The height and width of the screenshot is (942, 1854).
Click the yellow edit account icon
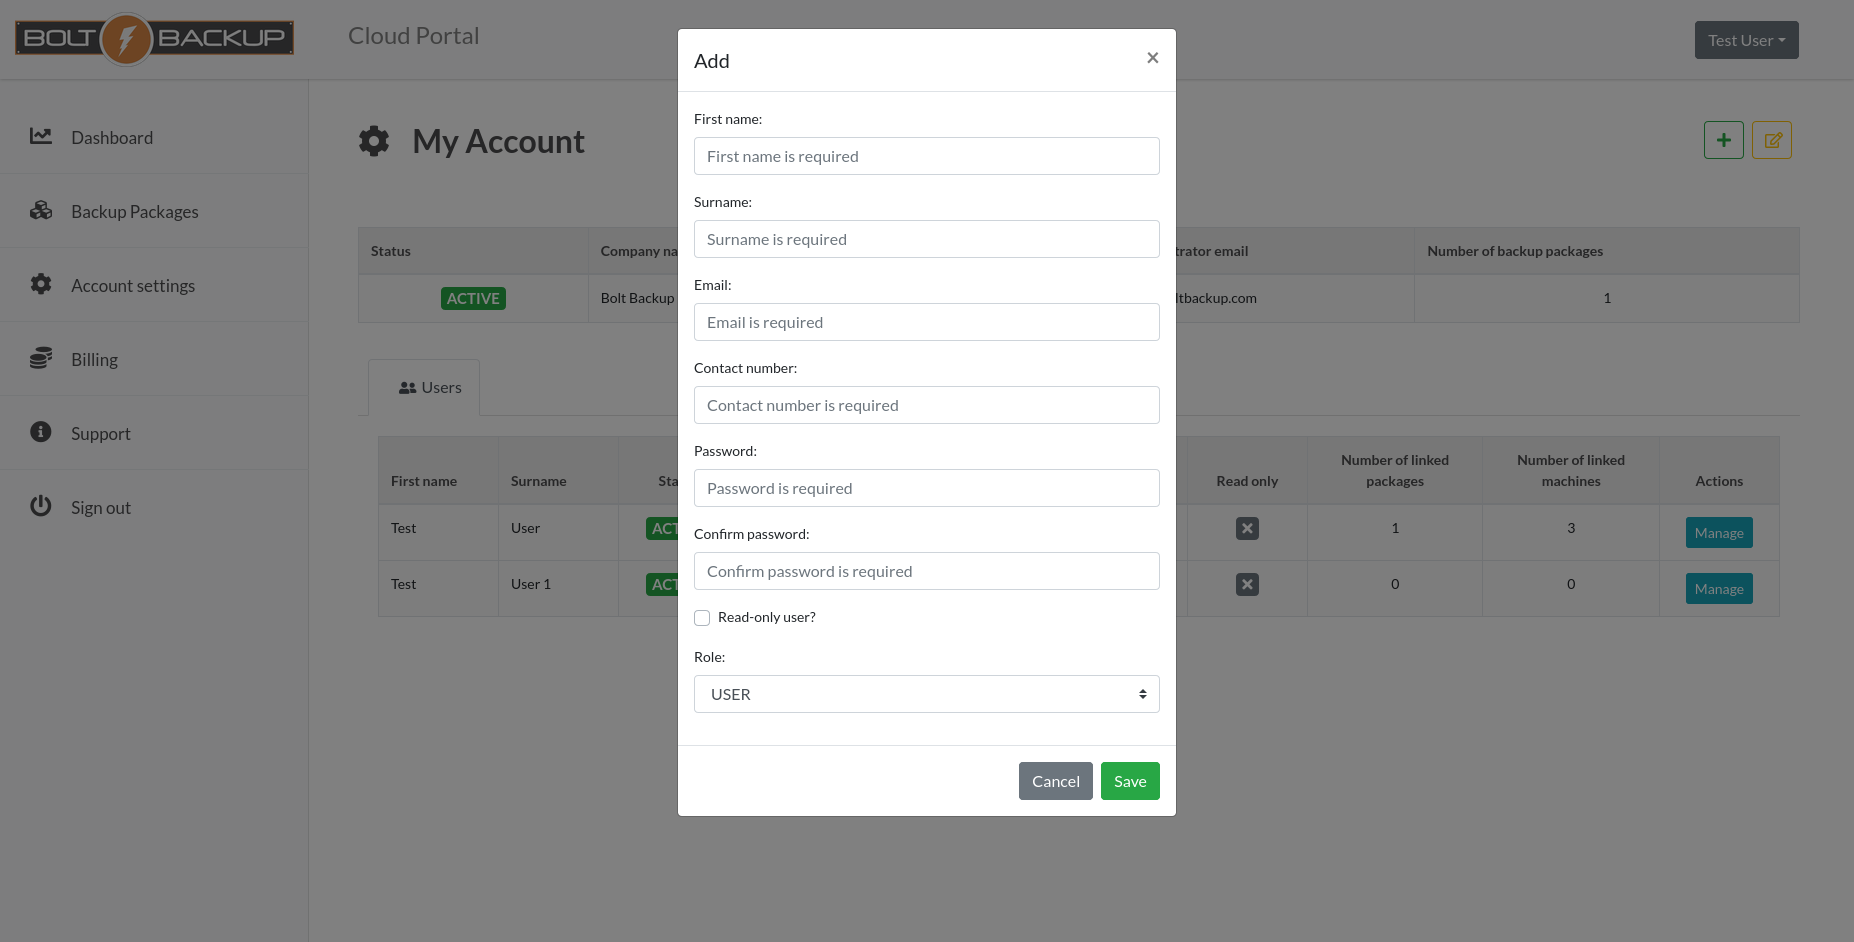[1771, 140]
